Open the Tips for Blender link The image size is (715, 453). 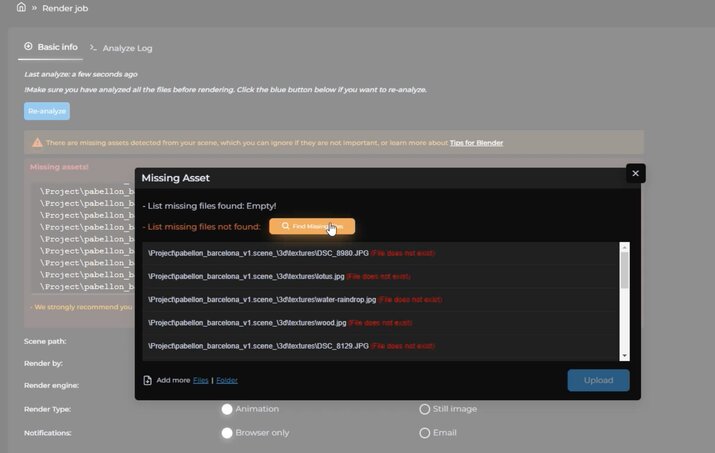[476, 143]
